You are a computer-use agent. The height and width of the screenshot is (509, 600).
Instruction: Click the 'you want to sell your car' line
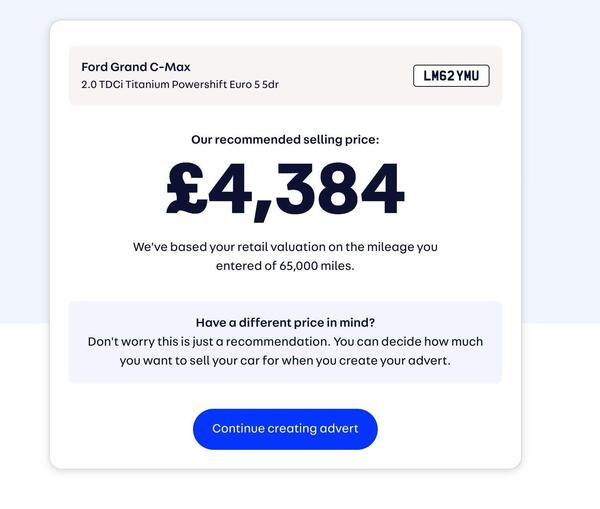pos(285,361)
